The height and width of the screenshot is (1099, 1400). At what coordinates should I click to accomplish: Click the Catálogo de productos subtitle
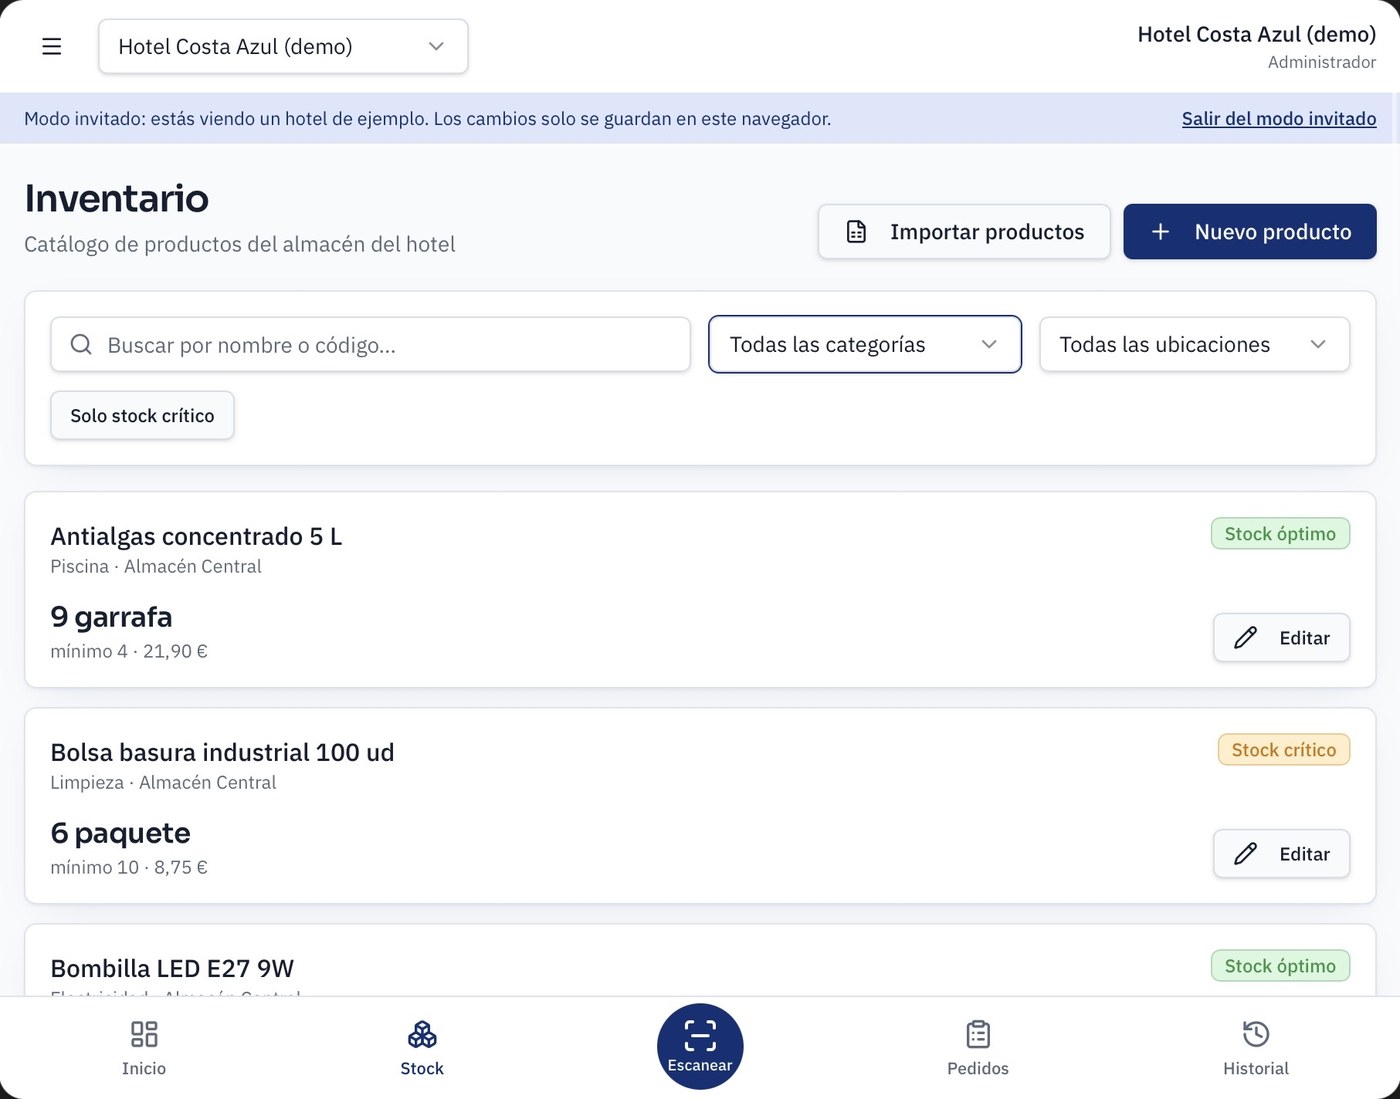pyautogui.click(x=240, y=245)
